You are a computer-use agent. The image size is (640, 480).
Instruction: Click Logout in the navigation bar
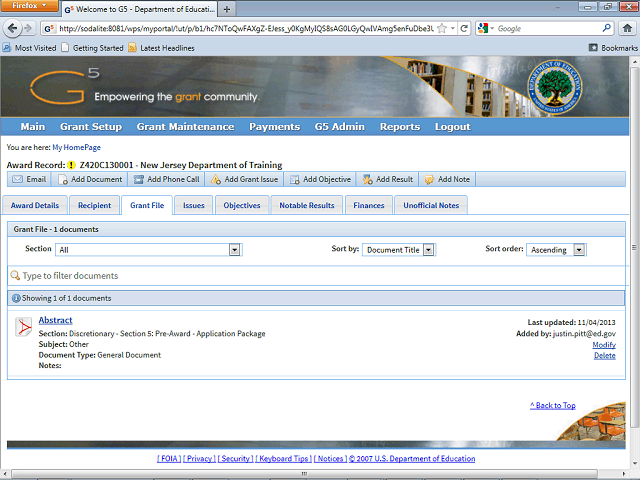(x=453, y=127)
